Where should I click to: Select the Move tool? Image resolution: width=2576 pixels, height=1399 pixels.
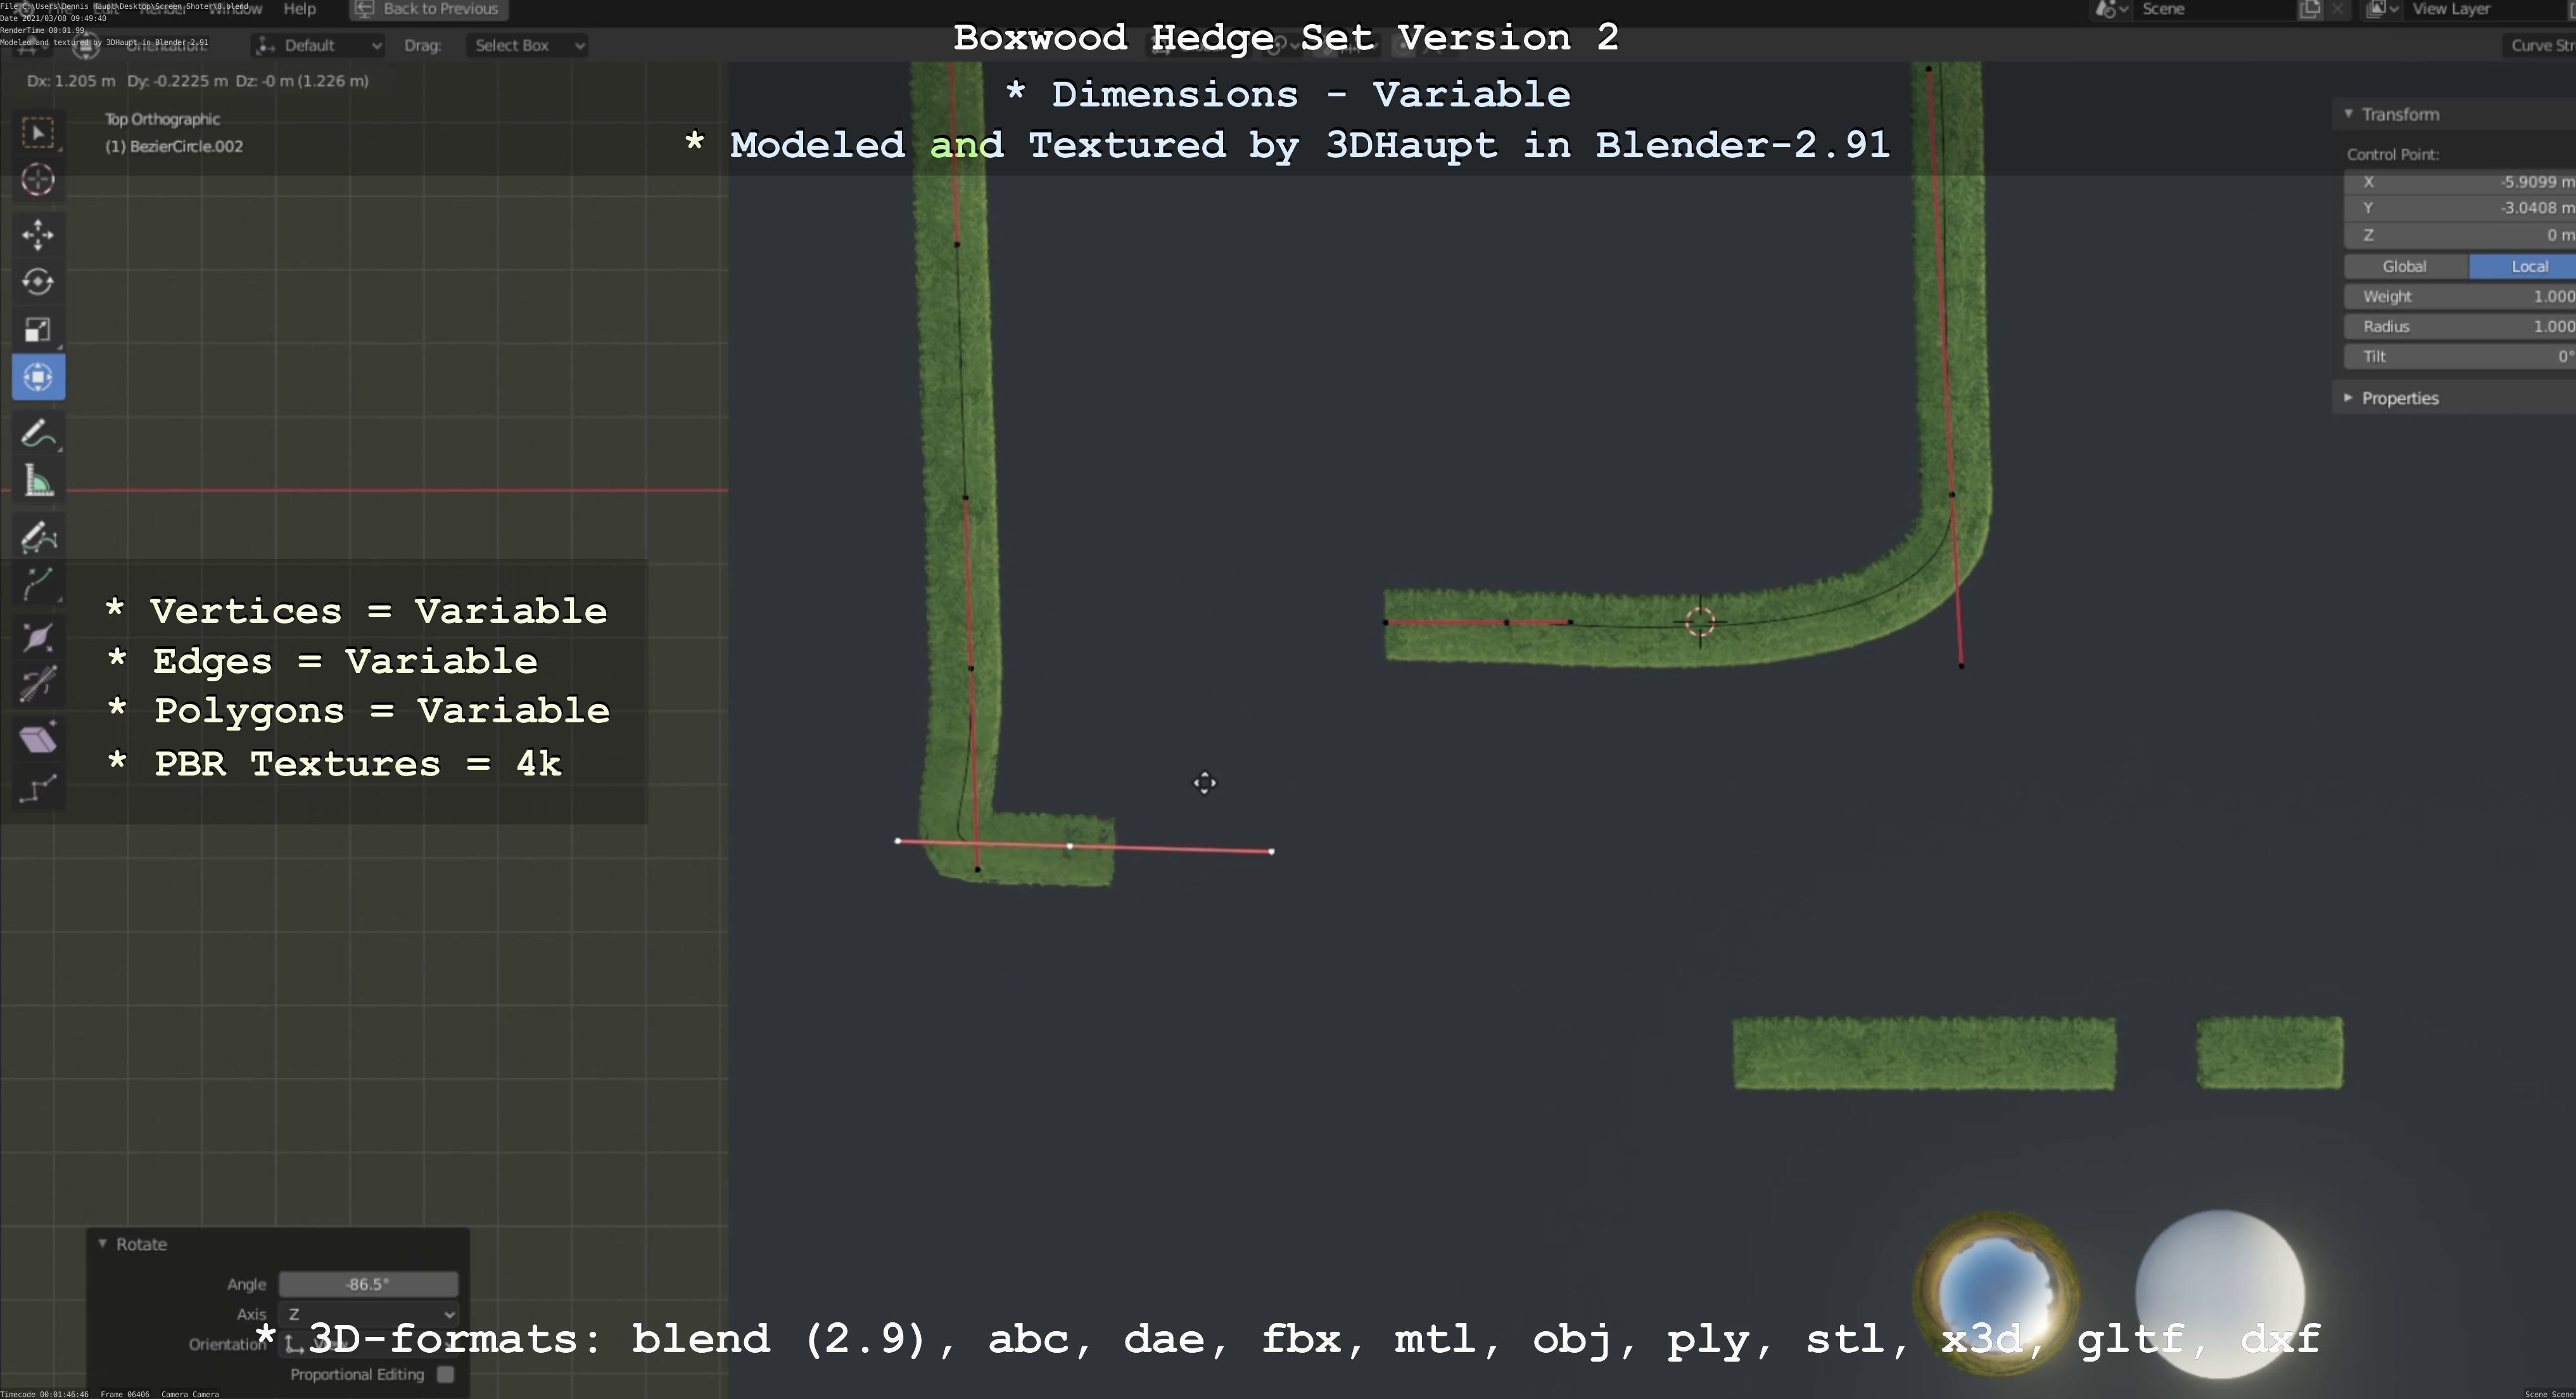tap(38, 235)
